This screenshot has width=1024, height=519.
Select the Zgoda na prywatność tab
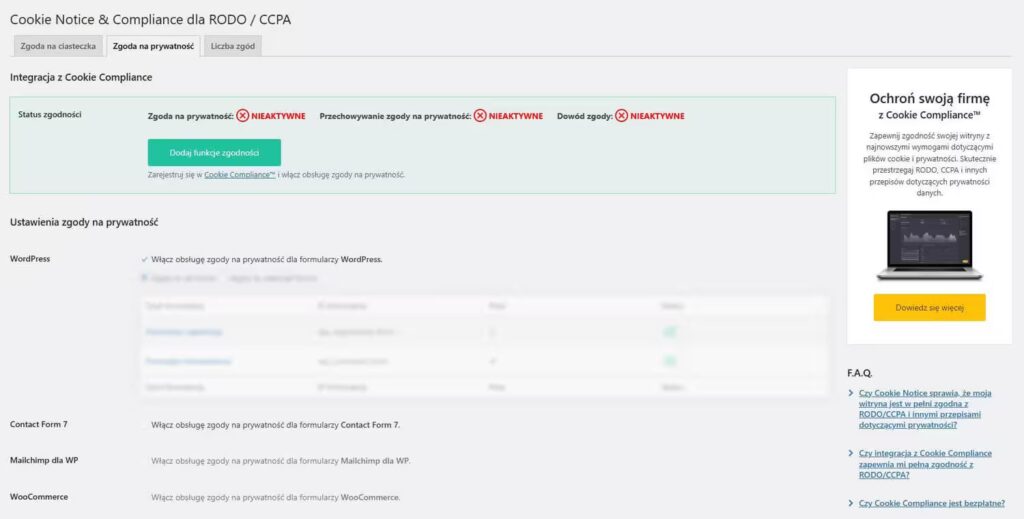click(153, 46)
